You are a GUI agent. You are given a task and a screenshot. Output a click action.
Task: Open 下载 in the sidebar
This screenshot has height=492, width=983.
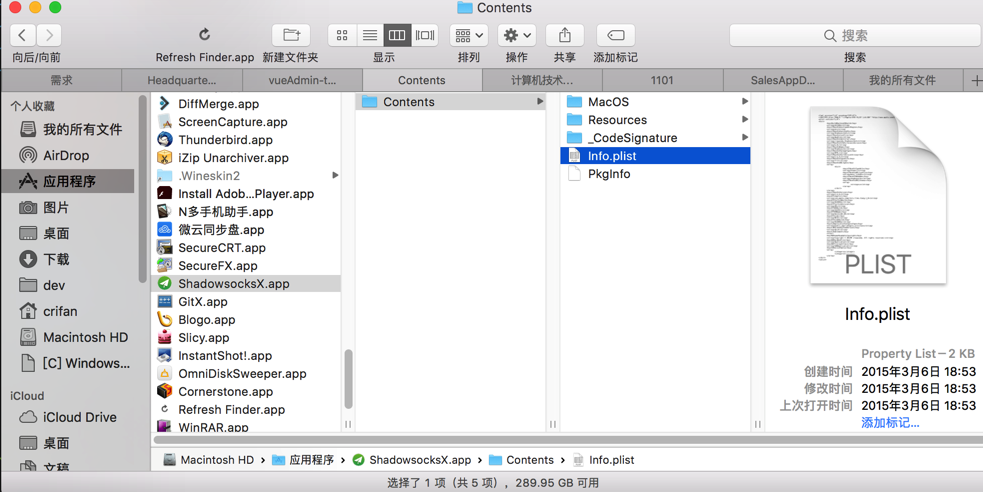(70, 259)
